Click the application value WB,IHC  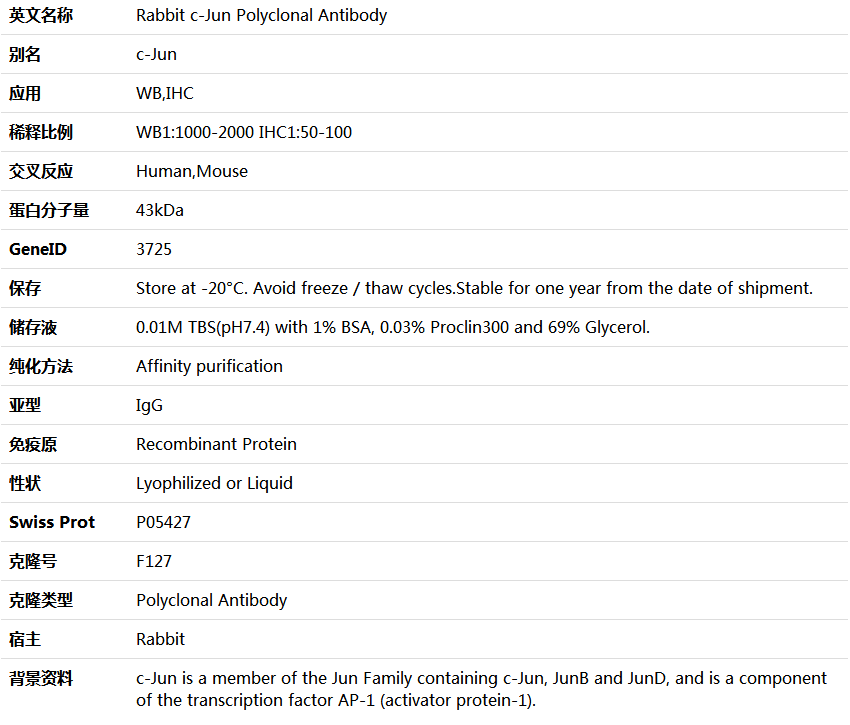pos(164,93)
